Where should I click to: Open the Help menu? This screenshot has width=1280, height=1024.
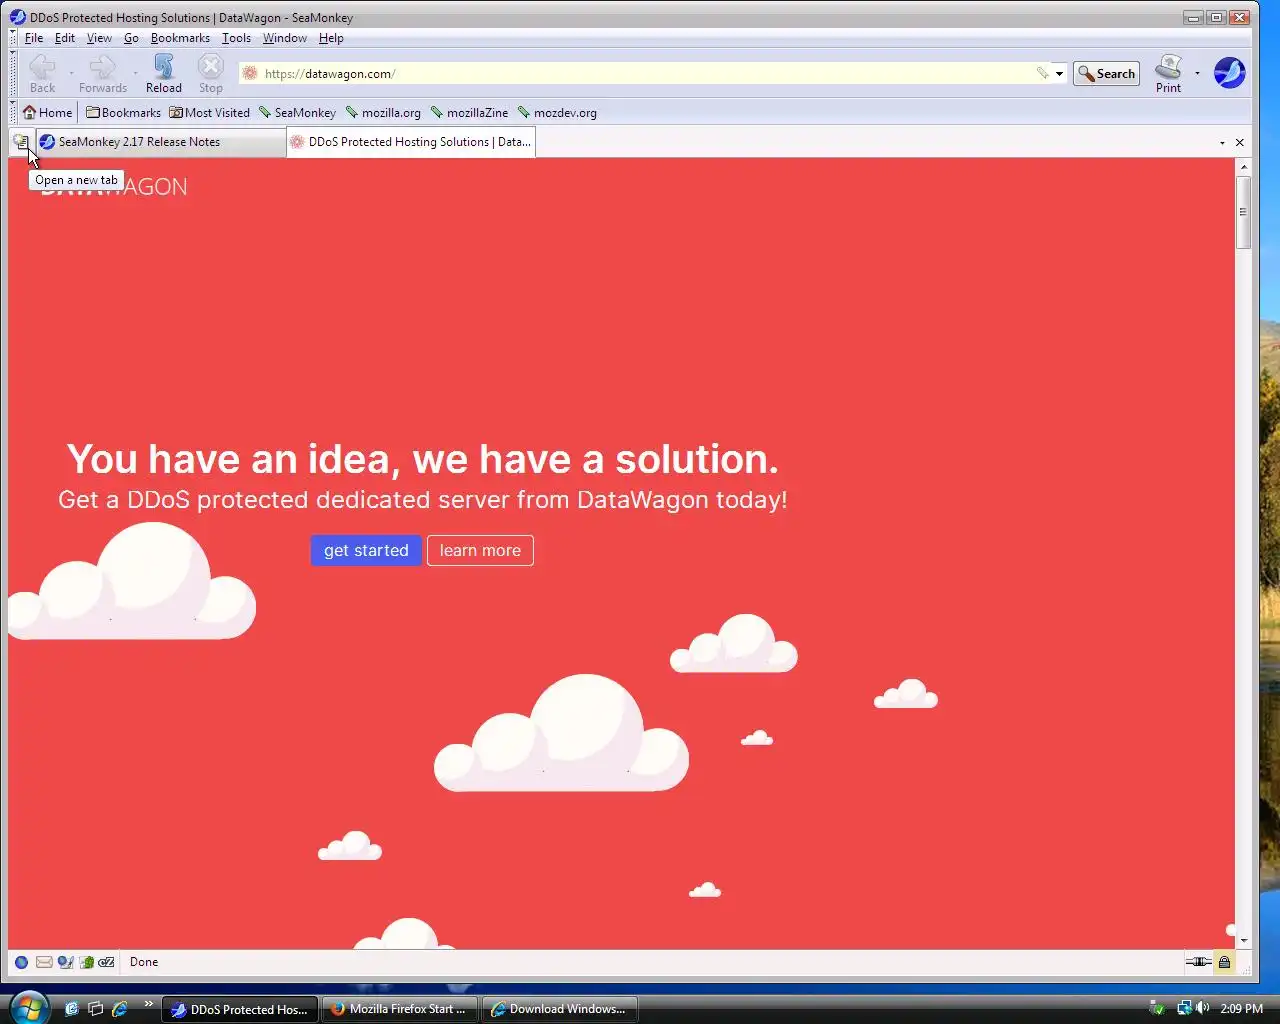point(331,38)
